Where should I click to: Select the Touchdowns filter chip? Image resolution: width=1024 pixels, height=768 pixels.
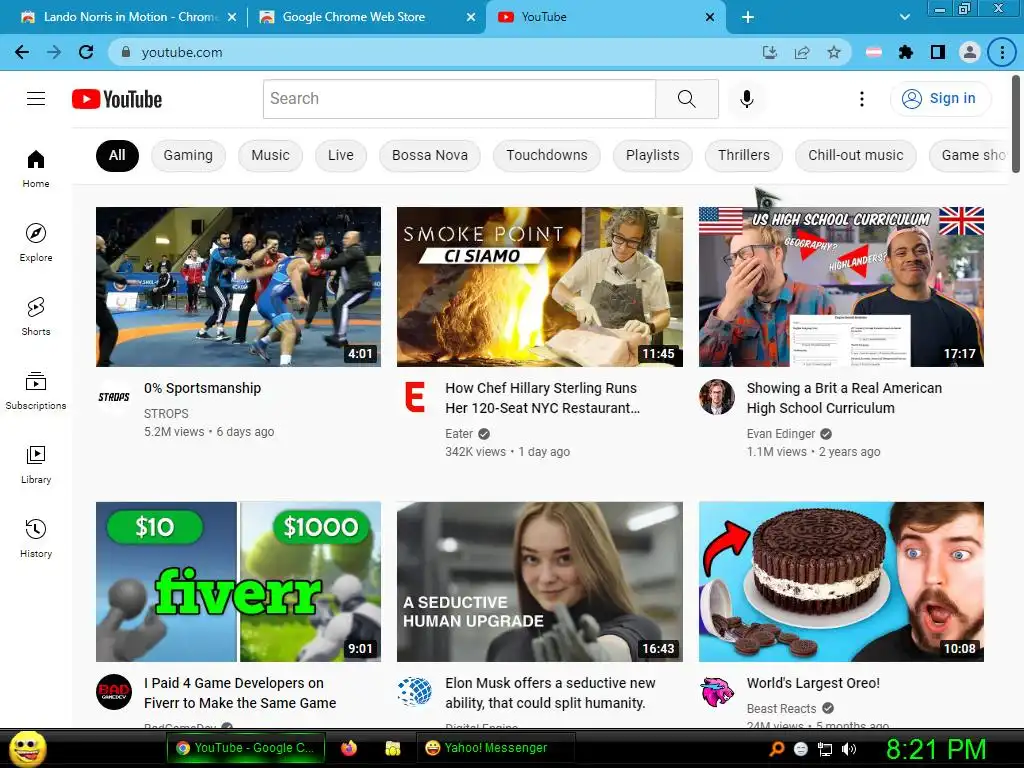(x=547, y=155)
